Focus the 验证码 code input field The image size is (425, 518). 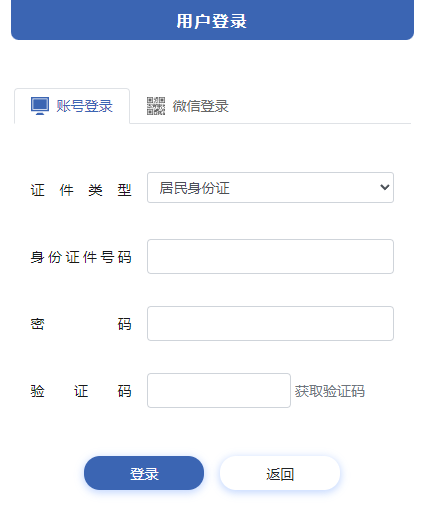pos(219,390)
